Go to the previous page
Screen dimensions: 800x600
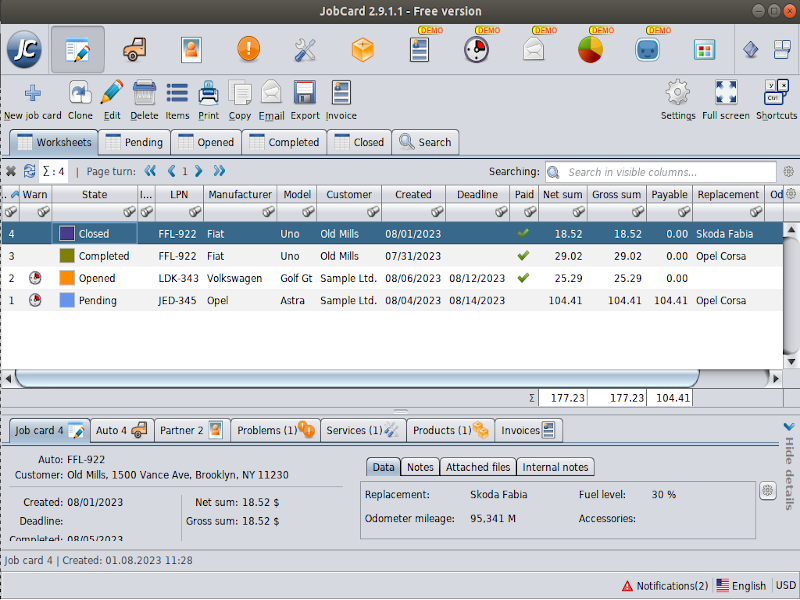coord(171,171)
